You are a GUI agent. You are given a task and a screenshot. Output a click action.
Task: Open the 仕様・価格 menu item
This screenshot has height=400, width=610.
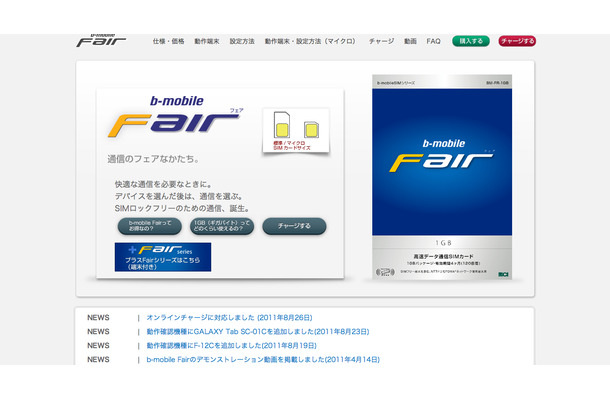[x=168, y=41]
